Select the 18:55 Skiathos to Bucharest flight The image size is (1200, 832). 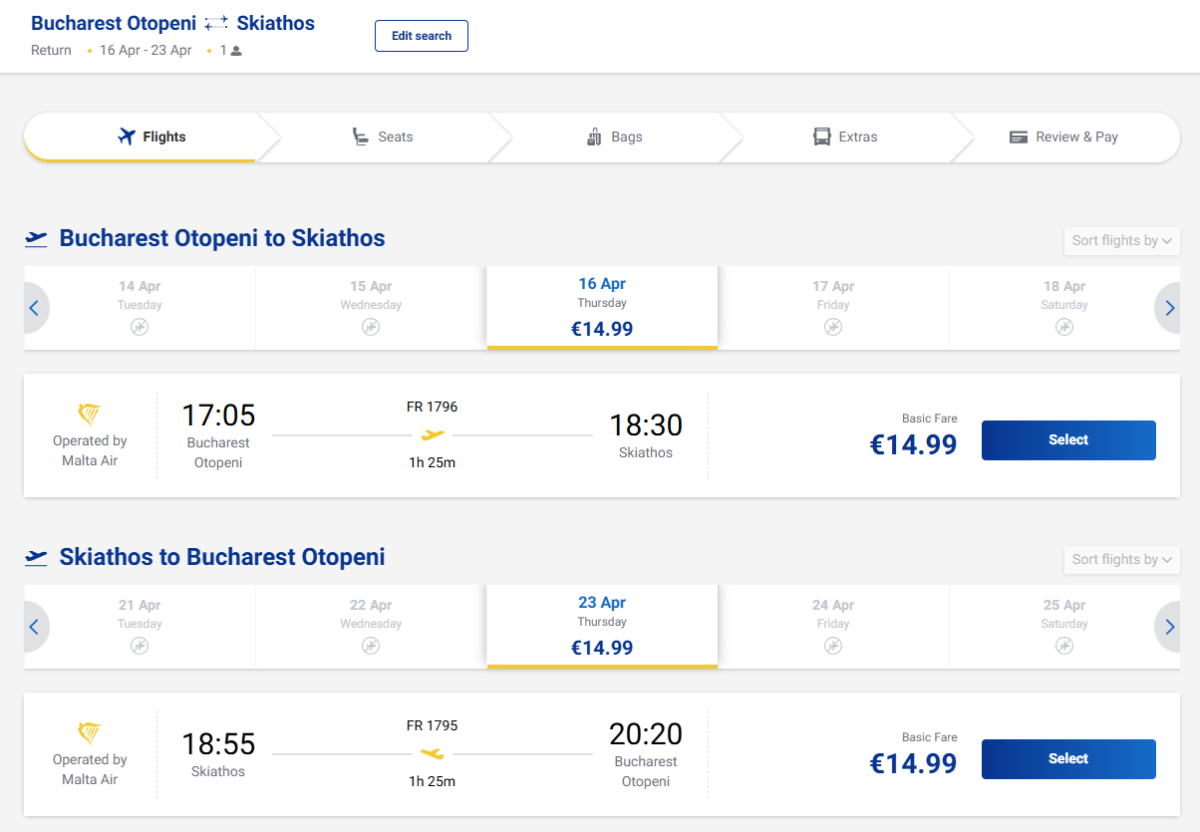(x=1068, y=759)
